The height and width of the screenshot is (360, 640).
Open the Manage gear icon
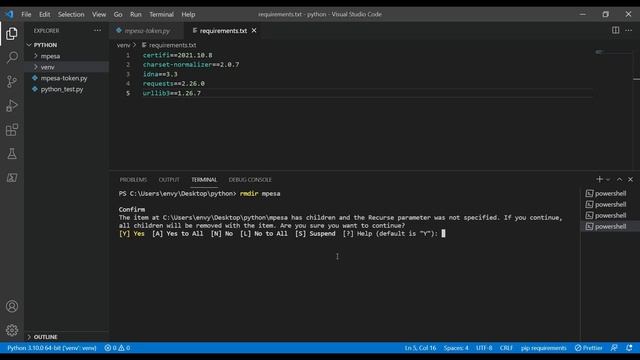(12, 330)
